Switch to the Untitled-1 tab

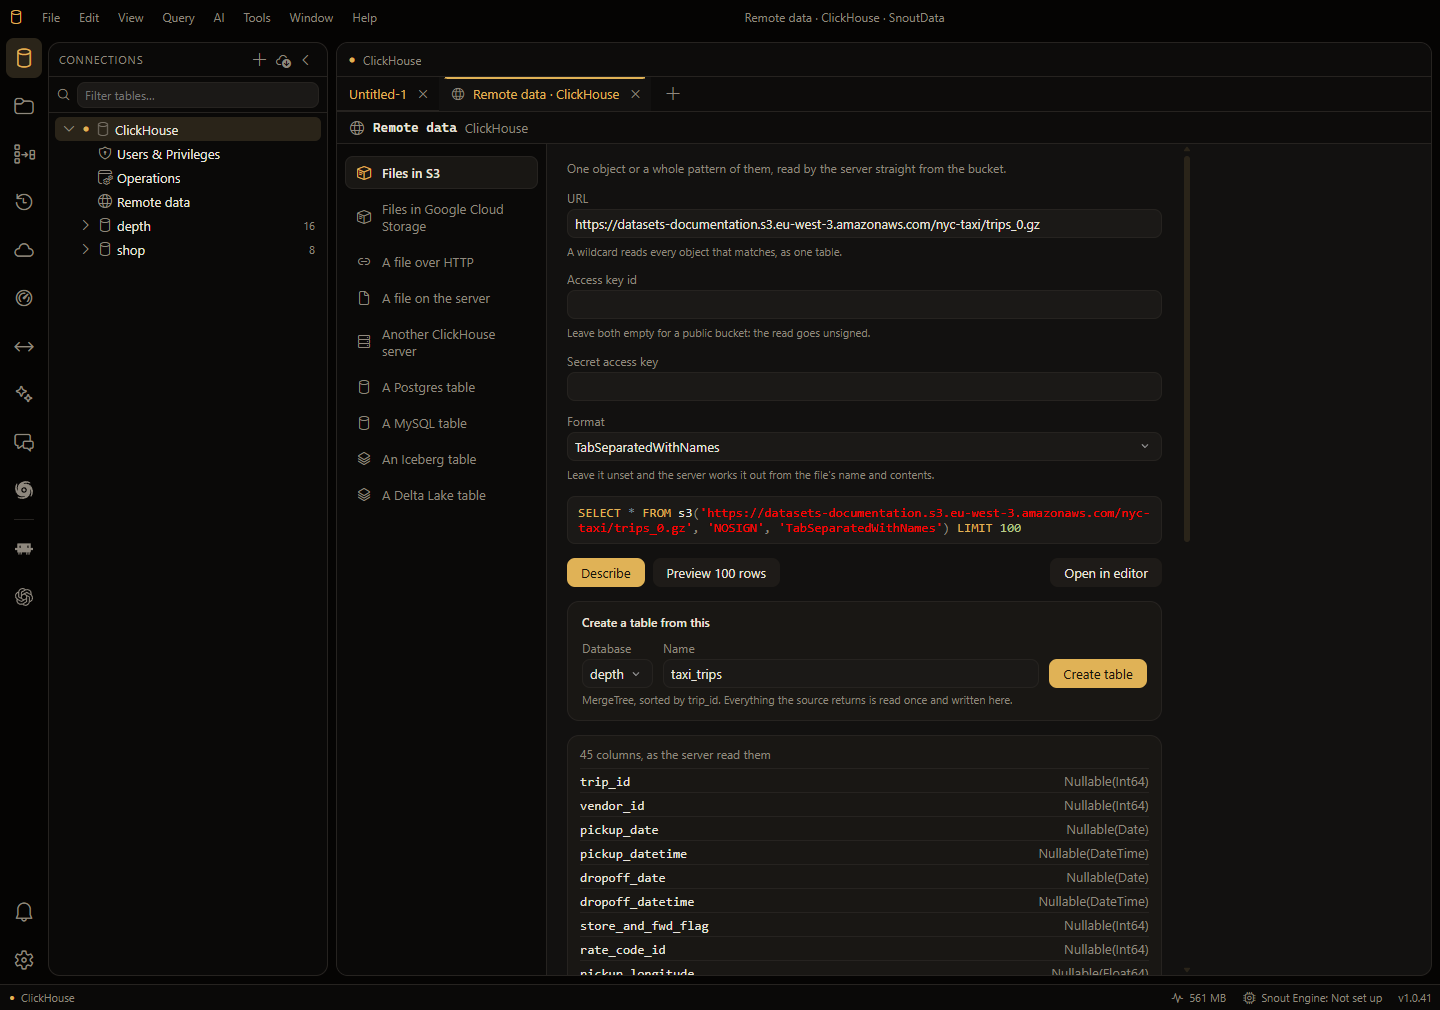[x=378, y=94]
